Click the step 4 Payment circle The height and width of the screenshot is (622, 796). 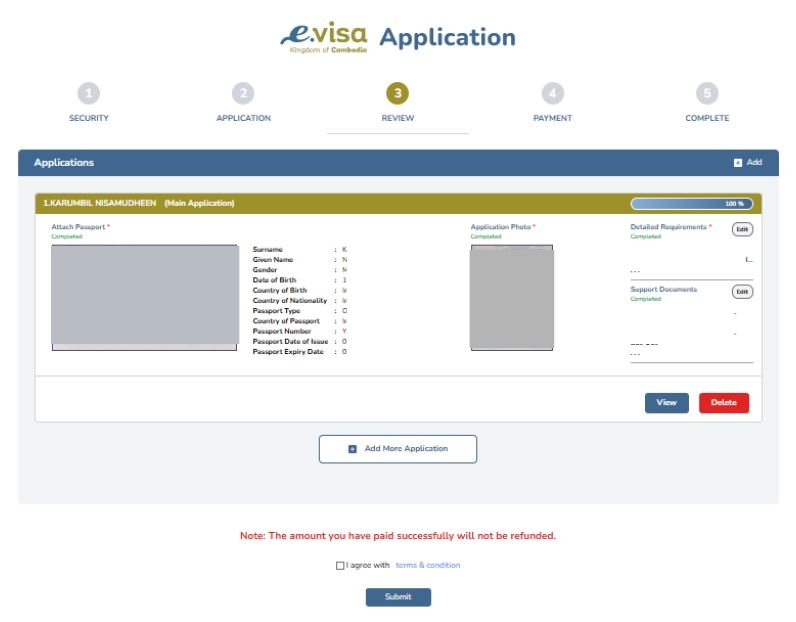click(552, 94)
